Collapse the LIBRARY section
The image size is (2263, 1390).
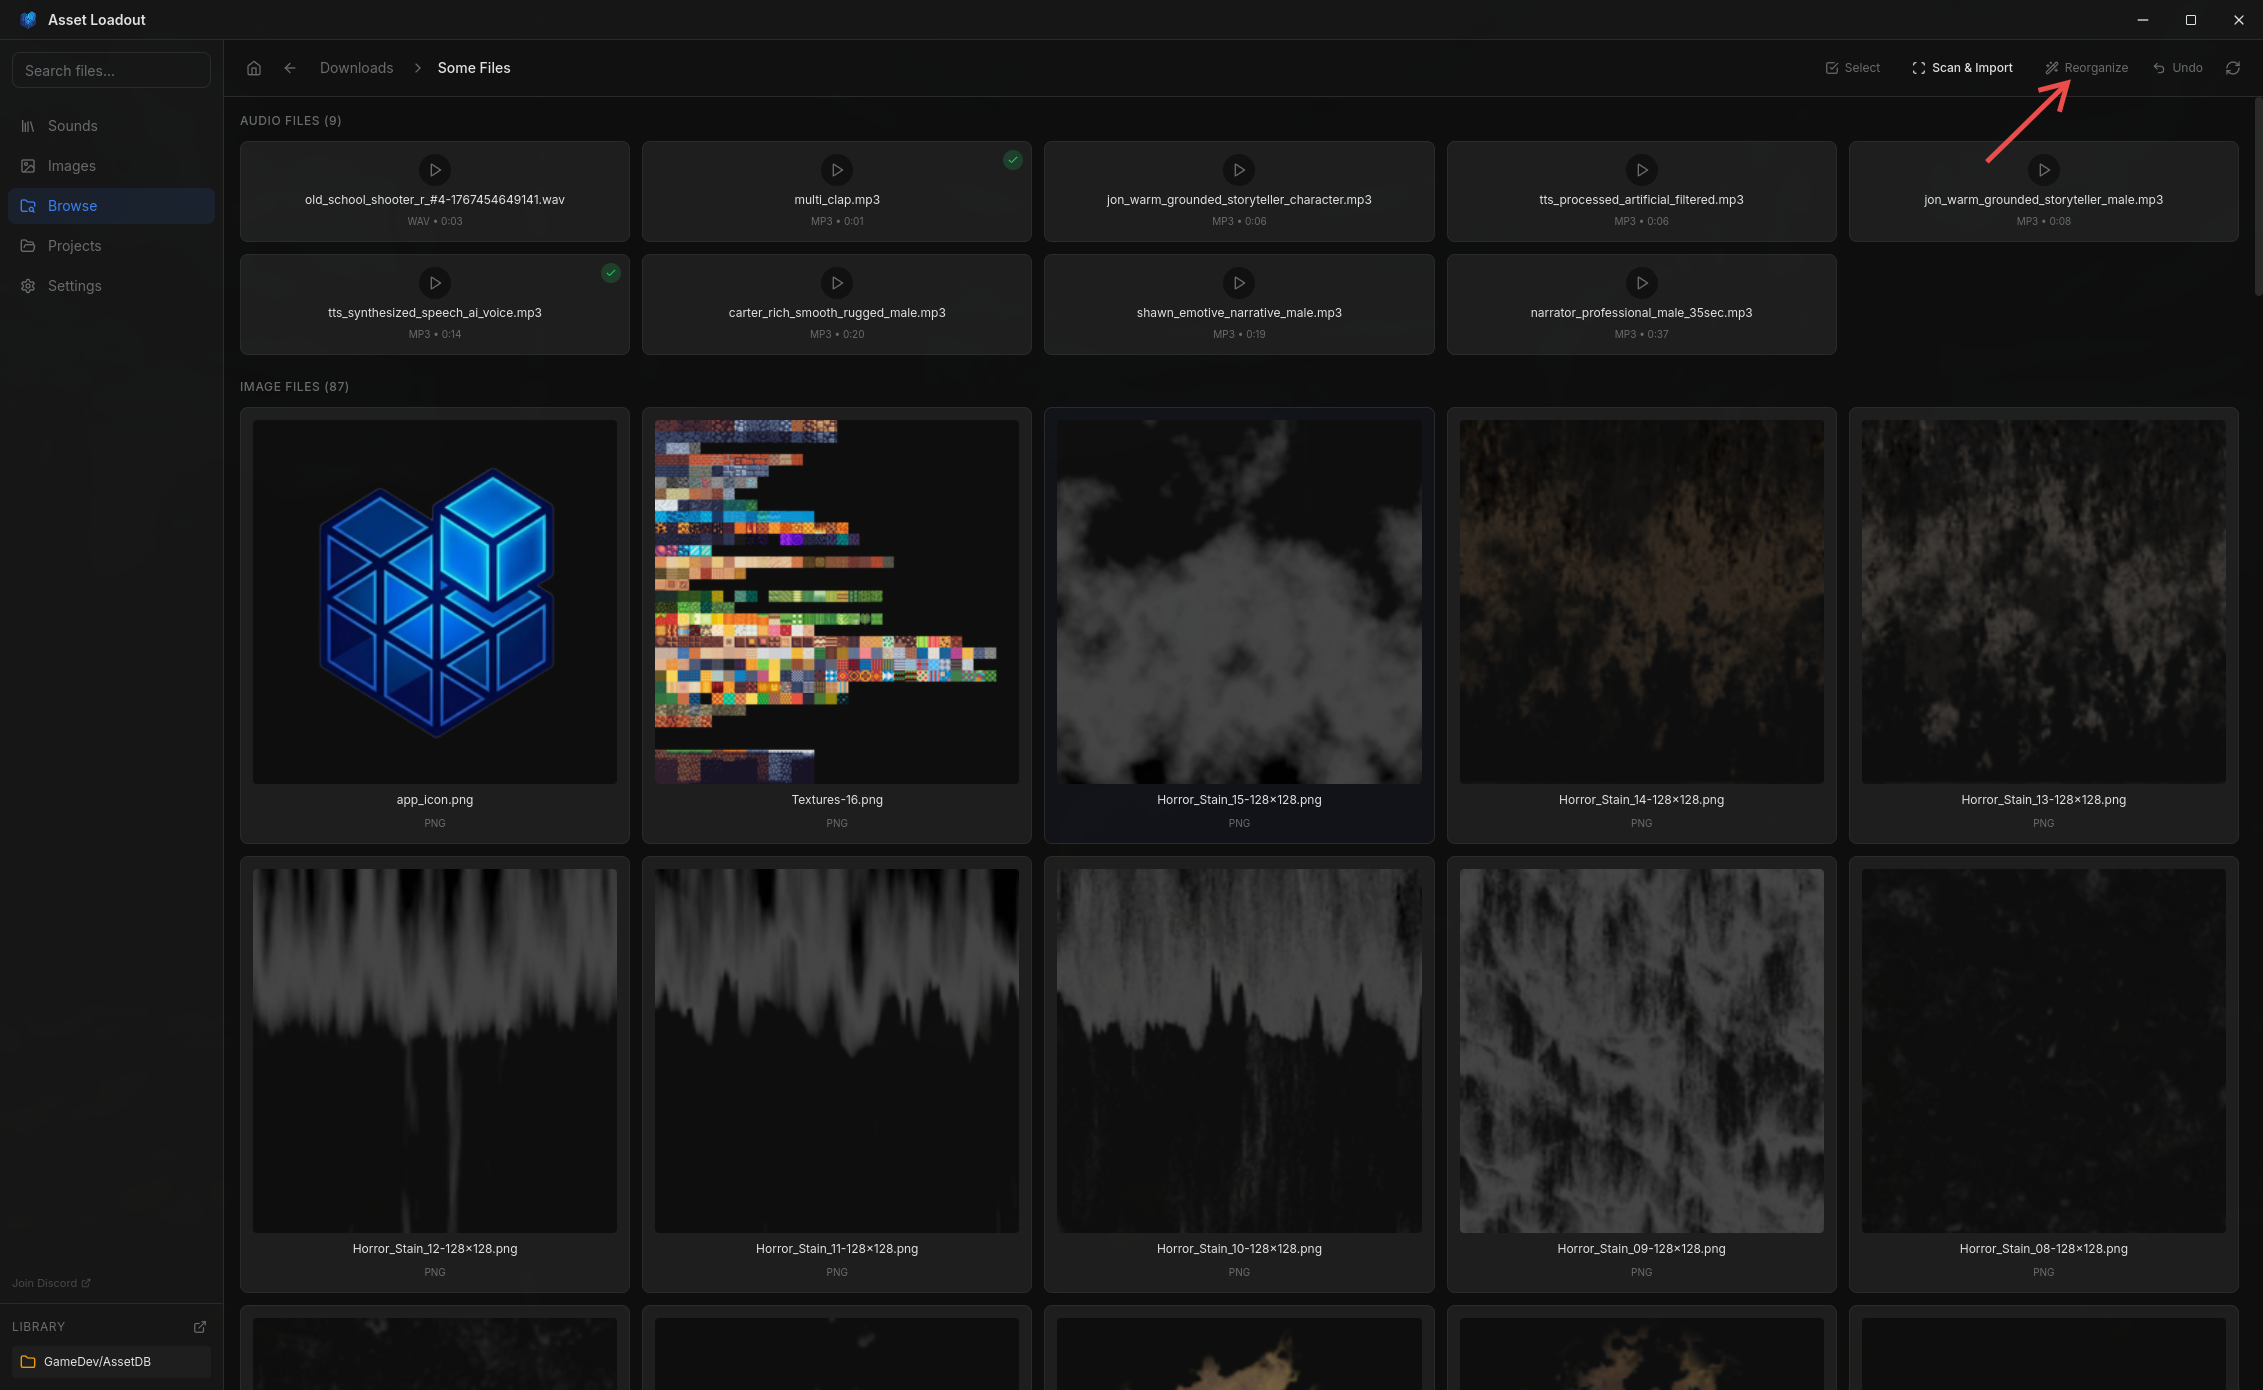point(38,1326)
